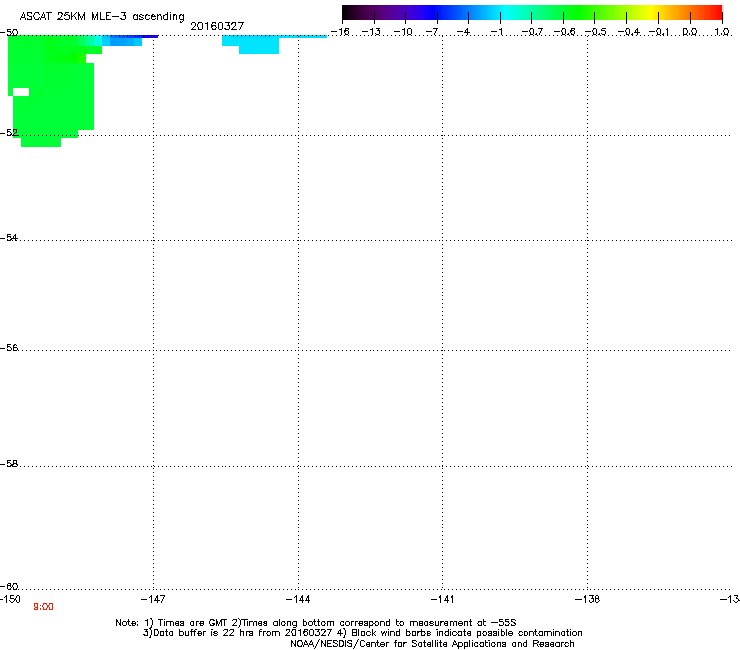The height and width of the screenshot is (650, 740).
Task: Click the '-13' color scale label
Action: click(371, 32)
